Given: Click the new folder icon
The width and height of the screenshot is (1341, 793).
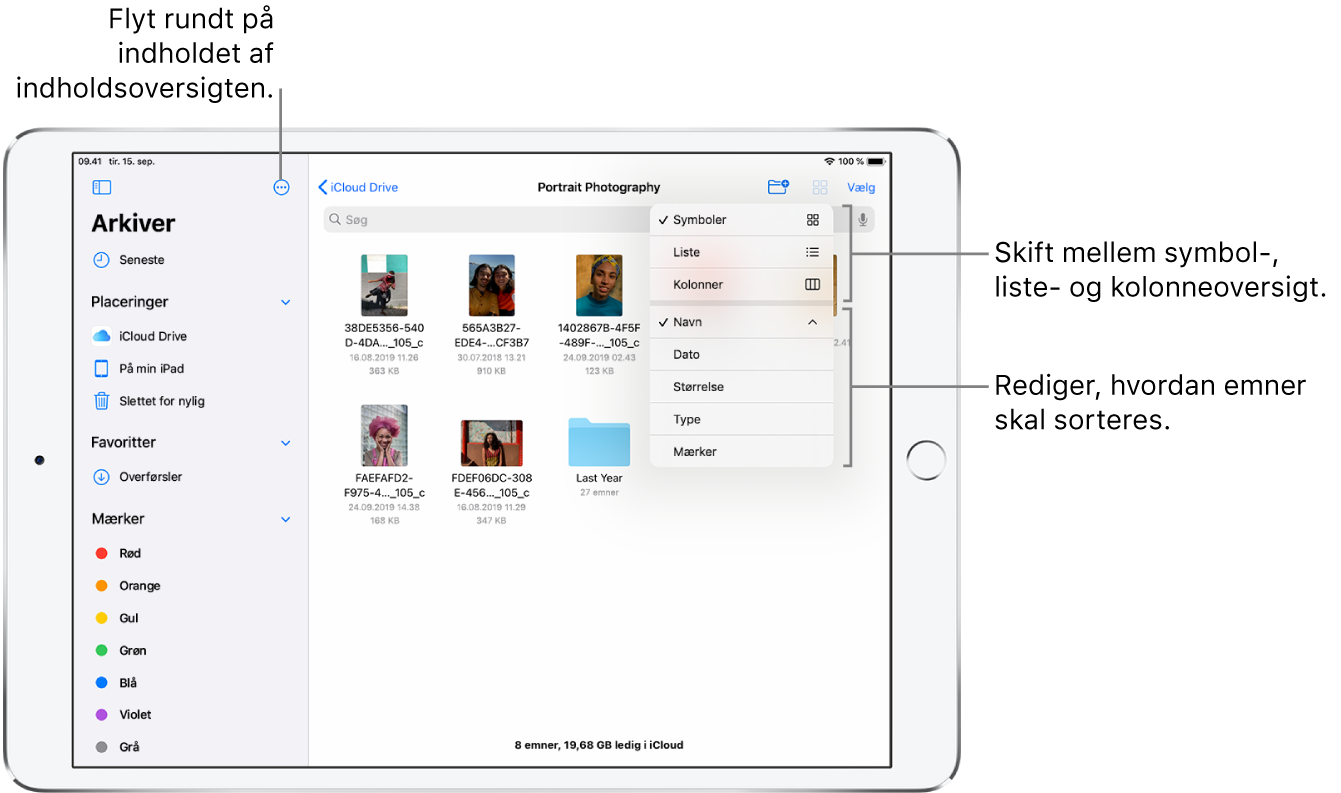Looking at the screenshot, I should pos(778,187).
